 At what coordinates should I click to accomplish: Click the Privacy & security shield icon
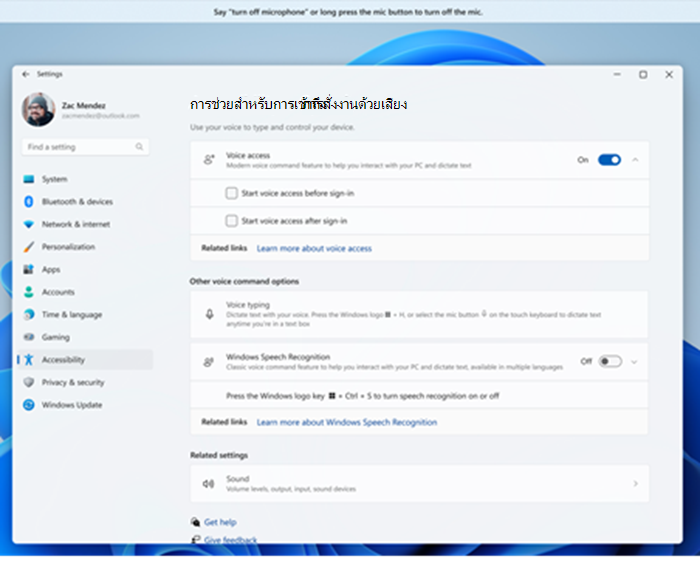point(29,382)
